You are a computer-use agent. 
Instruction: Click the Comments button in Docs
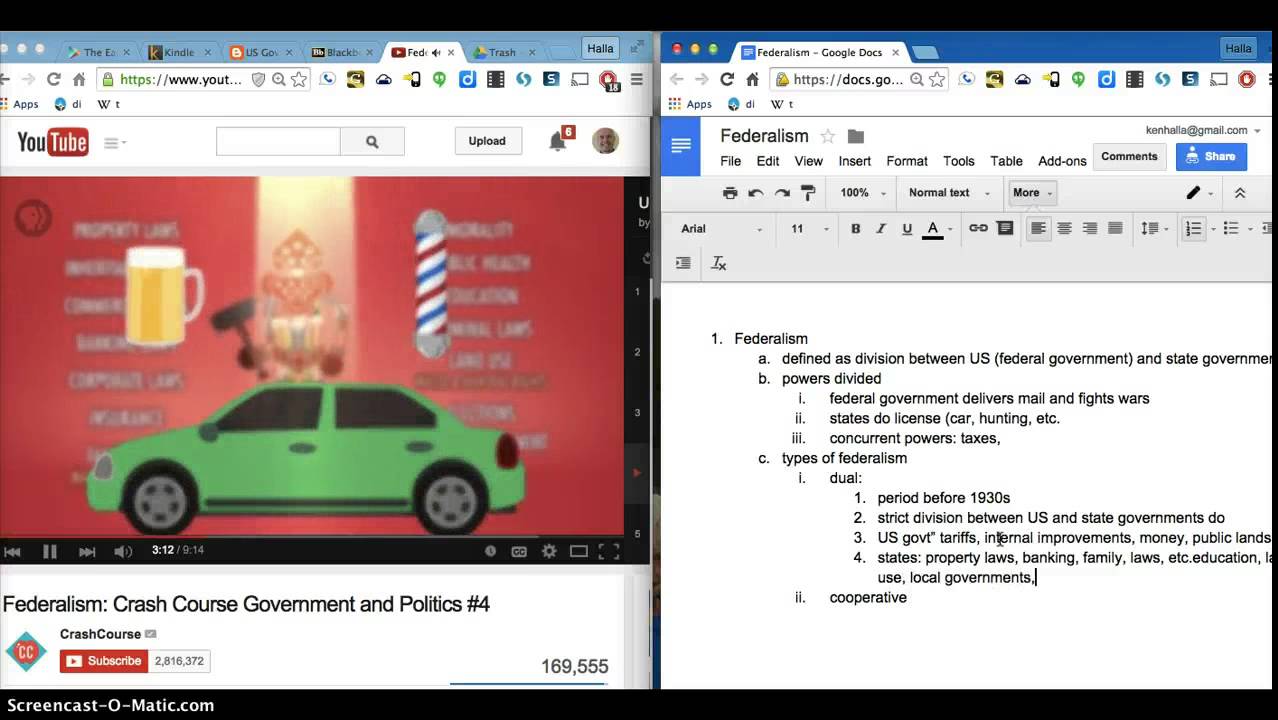[1129, 156]
